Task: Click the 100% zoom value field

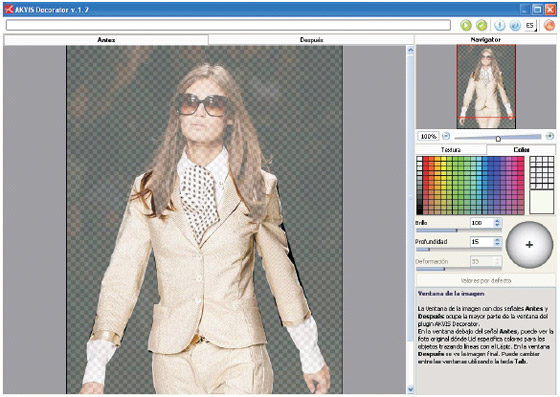Action: tap(428, 136)
